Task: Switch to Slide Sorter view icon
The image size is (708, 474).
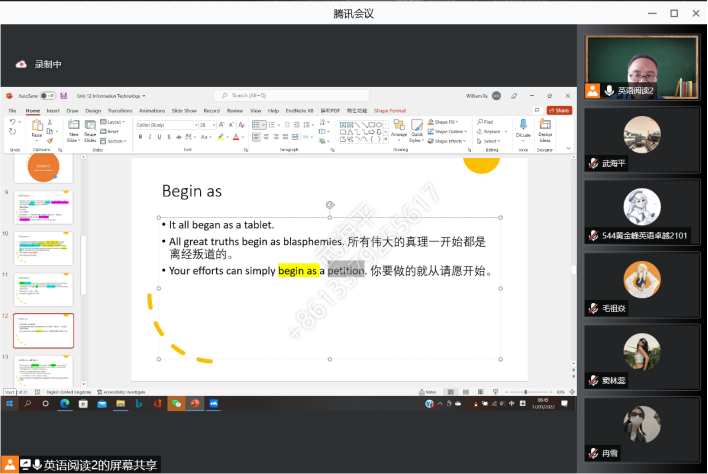Action: point(466,392)
